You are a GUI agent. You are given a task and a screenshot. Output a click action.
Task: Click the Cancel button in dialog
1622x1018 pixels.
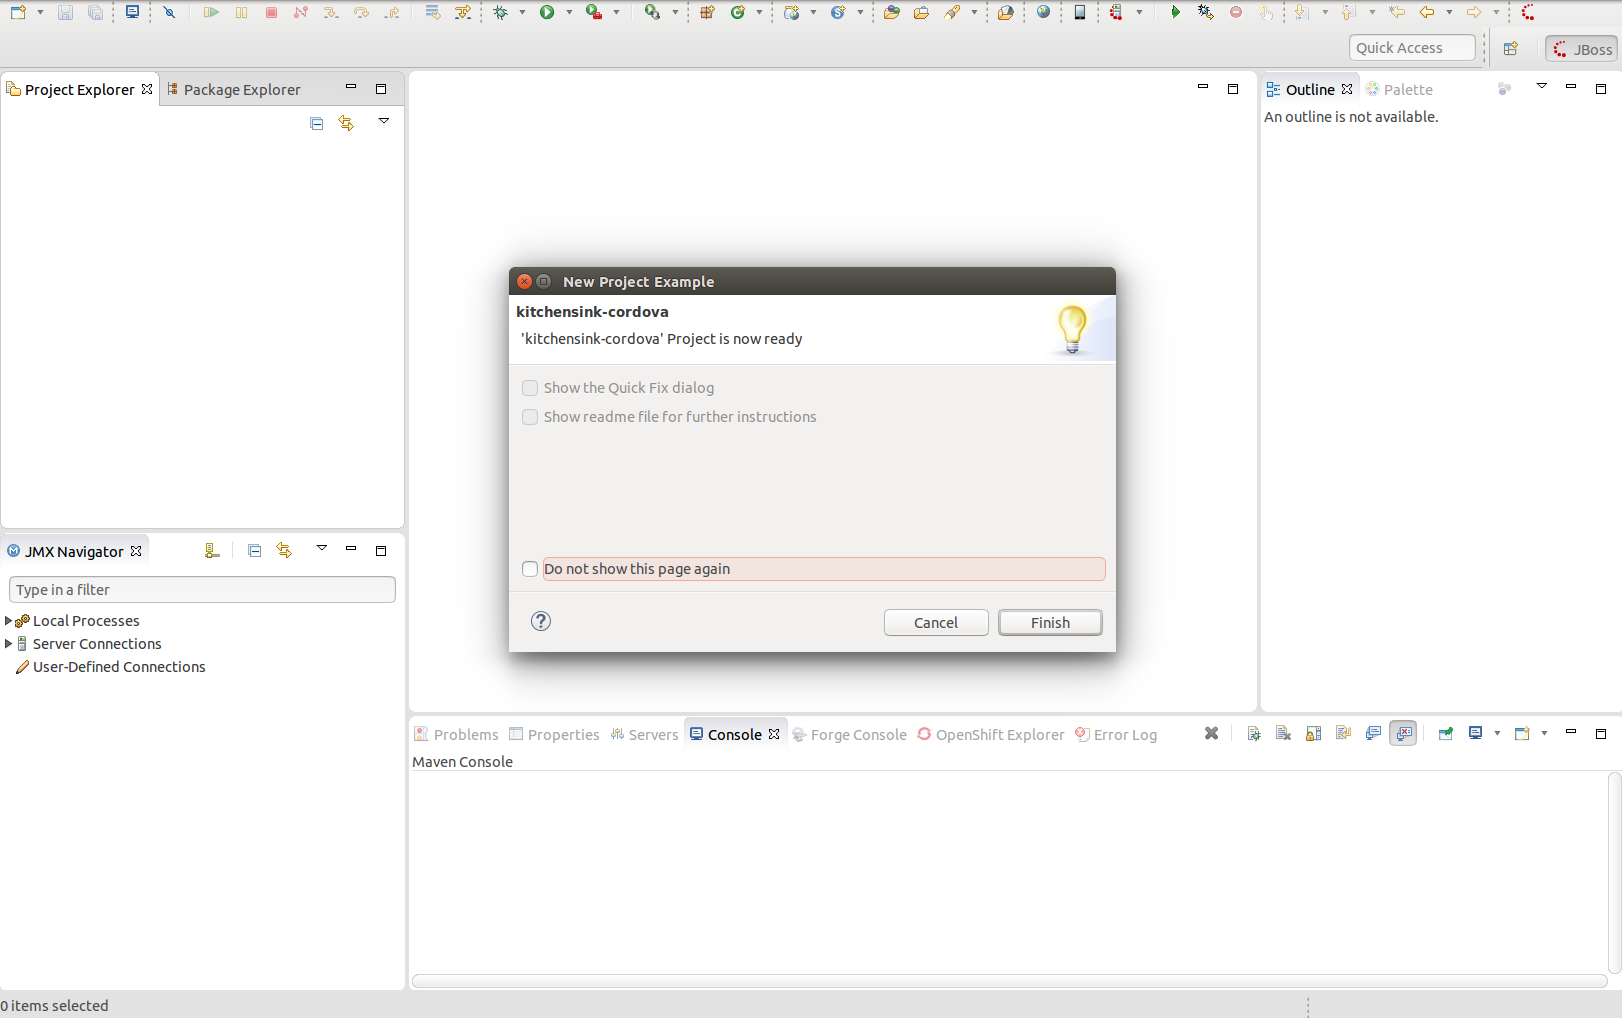pyautogui.click(x=936, y=623)
